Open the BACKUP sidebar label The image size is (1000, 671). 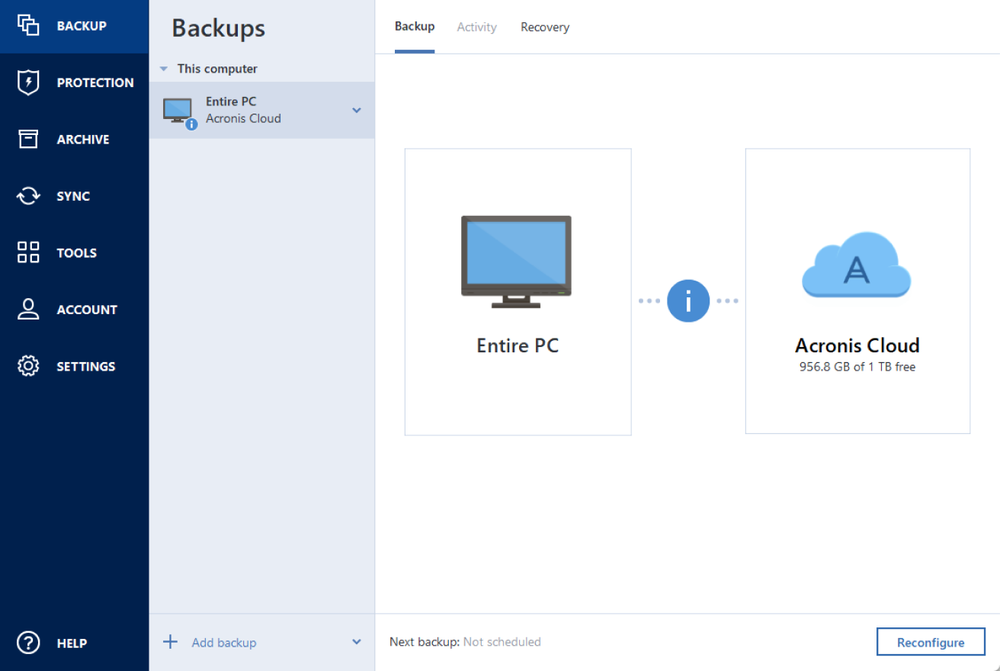coord(82,26)
